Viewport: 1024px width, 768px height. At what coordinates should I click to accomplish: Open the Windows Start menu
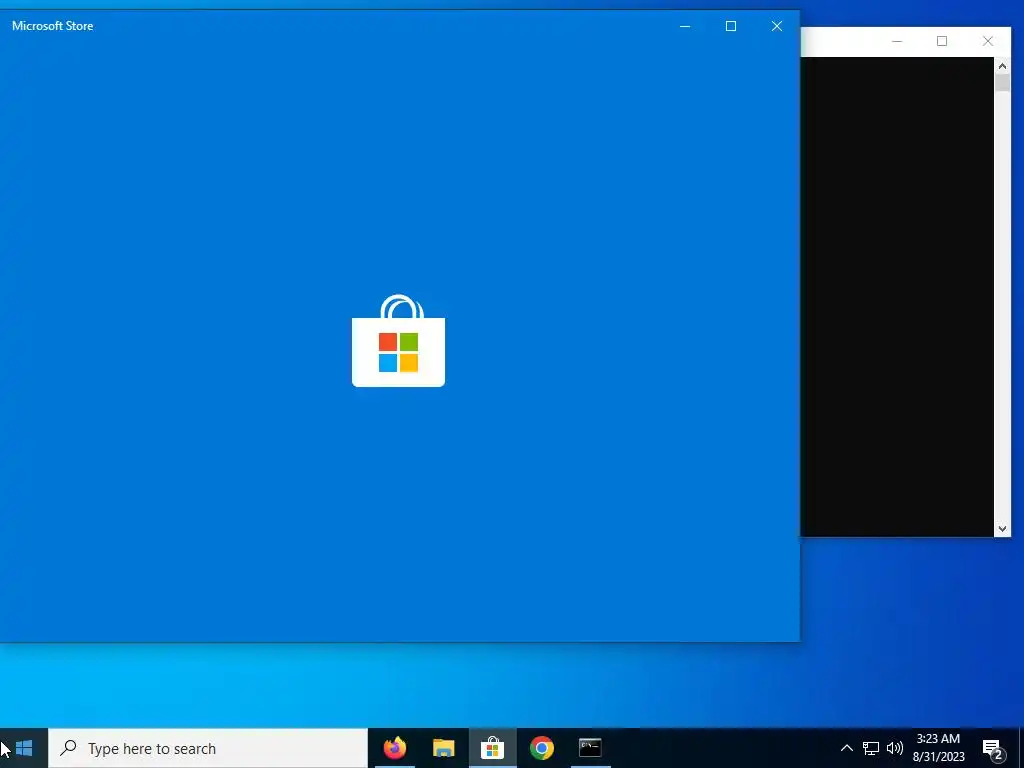(24, 748)
